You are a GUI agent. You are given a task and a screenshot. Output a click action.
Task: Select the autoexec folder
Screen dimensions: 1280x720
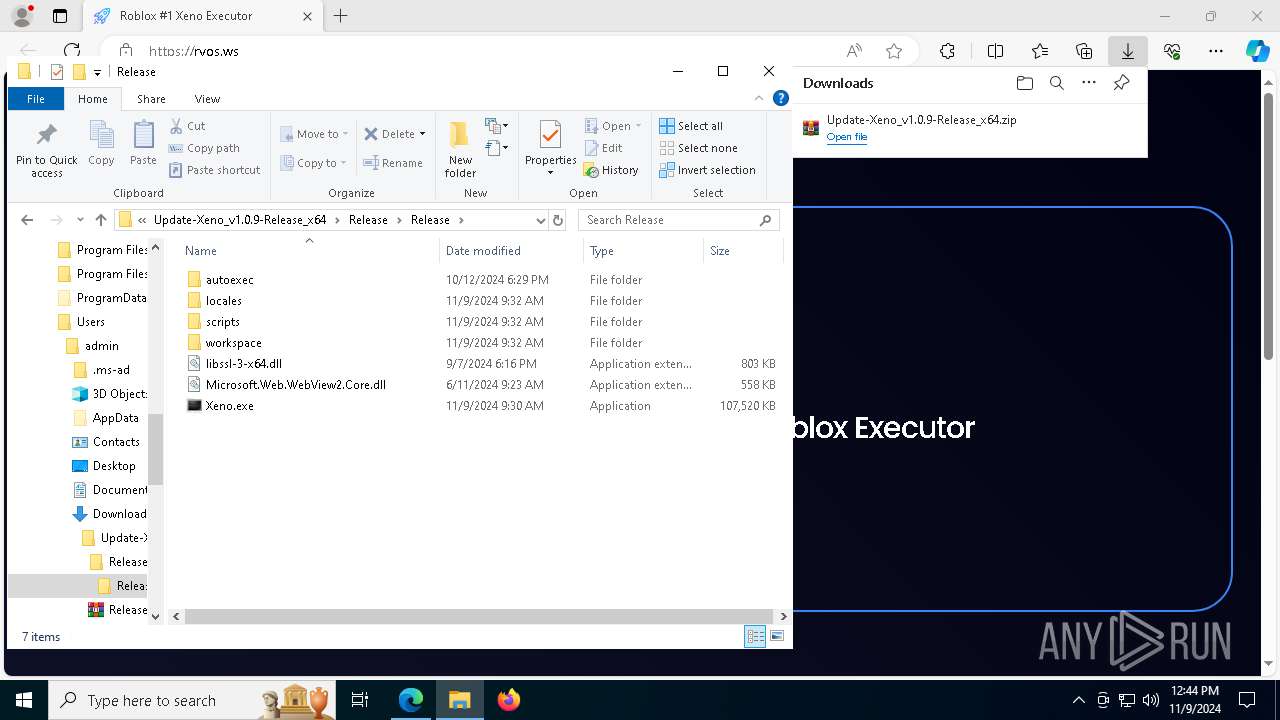click(x=230, y=280)
